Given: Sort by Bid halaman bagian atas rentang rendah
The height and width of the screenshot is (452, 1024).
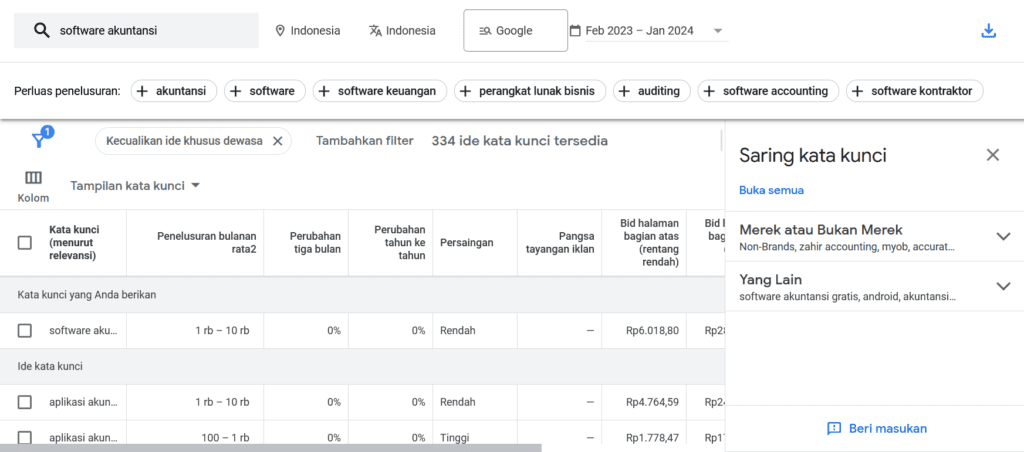Looking at the screenshot, I should [x=649, y=242].
